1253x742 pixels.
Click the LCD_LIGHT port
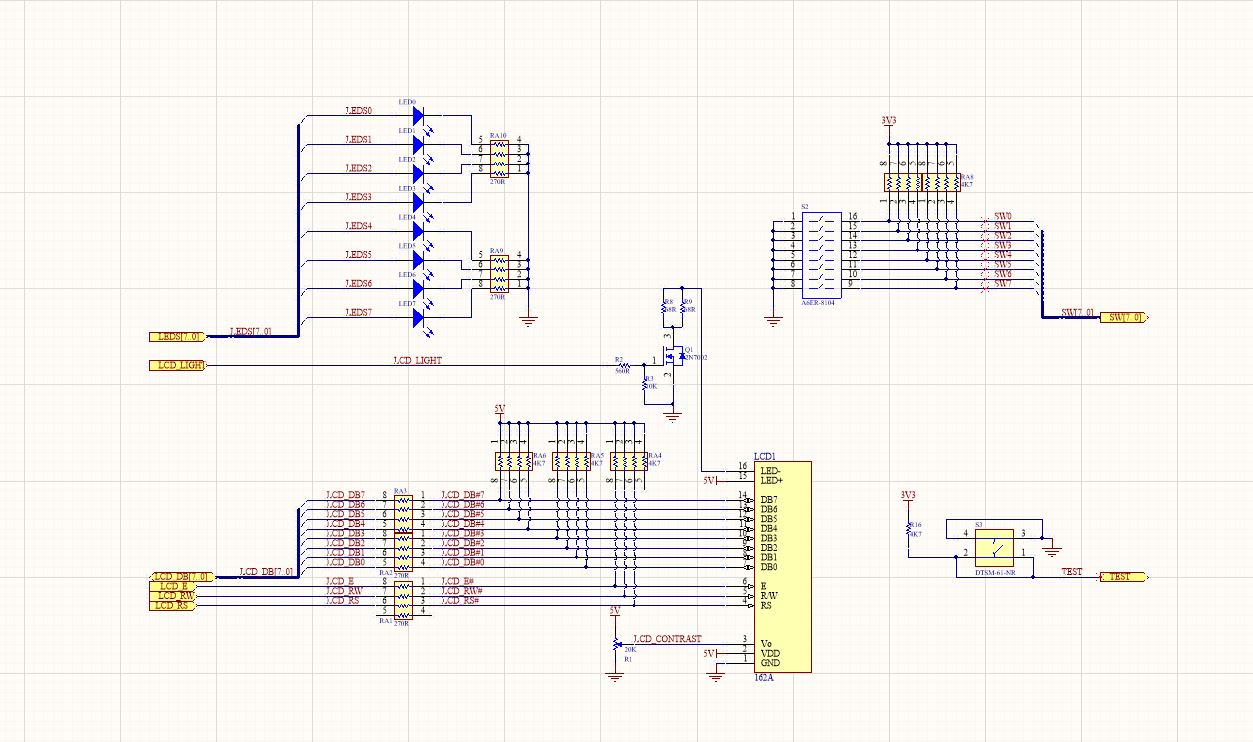[x=176, y=366]
